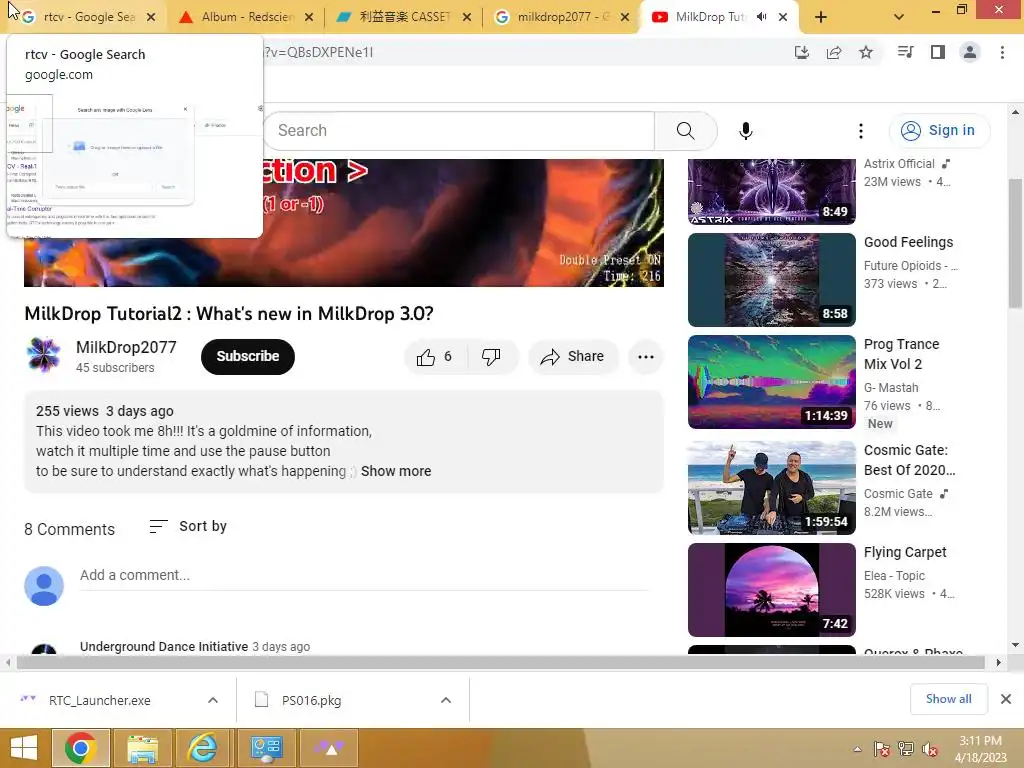Show hidden system tray icons
This screenshot has width=1024, height=768.
[x=857, y=749]
